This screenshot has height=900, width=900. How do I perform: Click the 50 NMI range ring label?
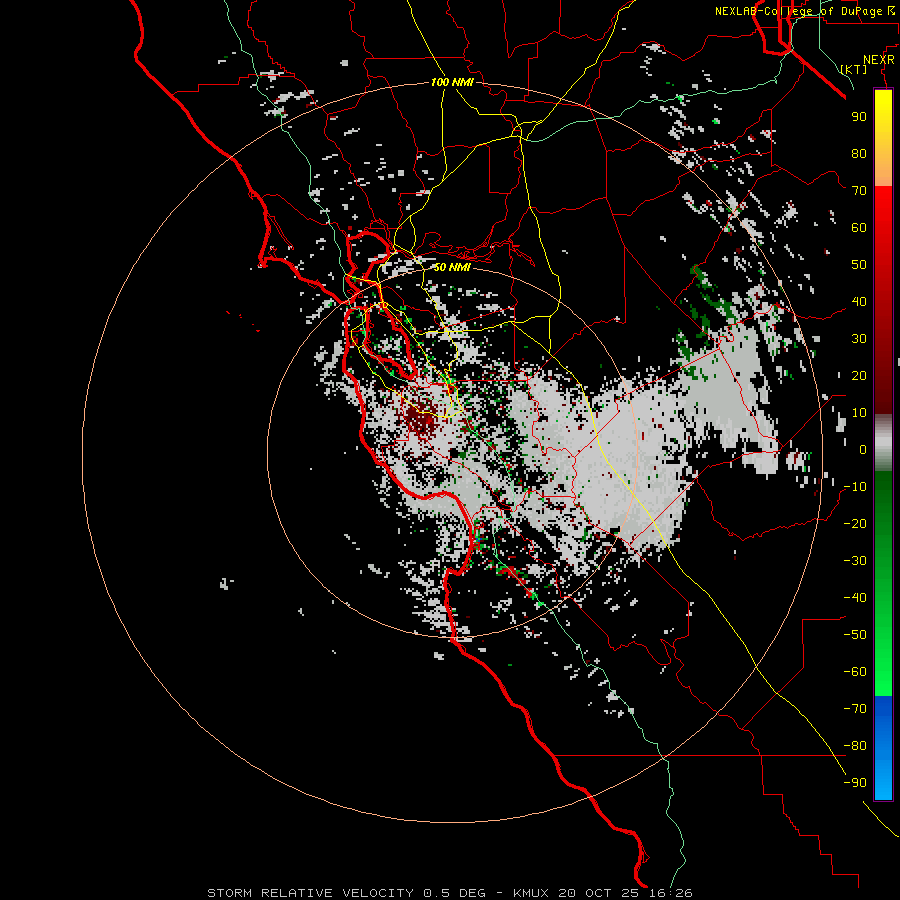point(452,267)
